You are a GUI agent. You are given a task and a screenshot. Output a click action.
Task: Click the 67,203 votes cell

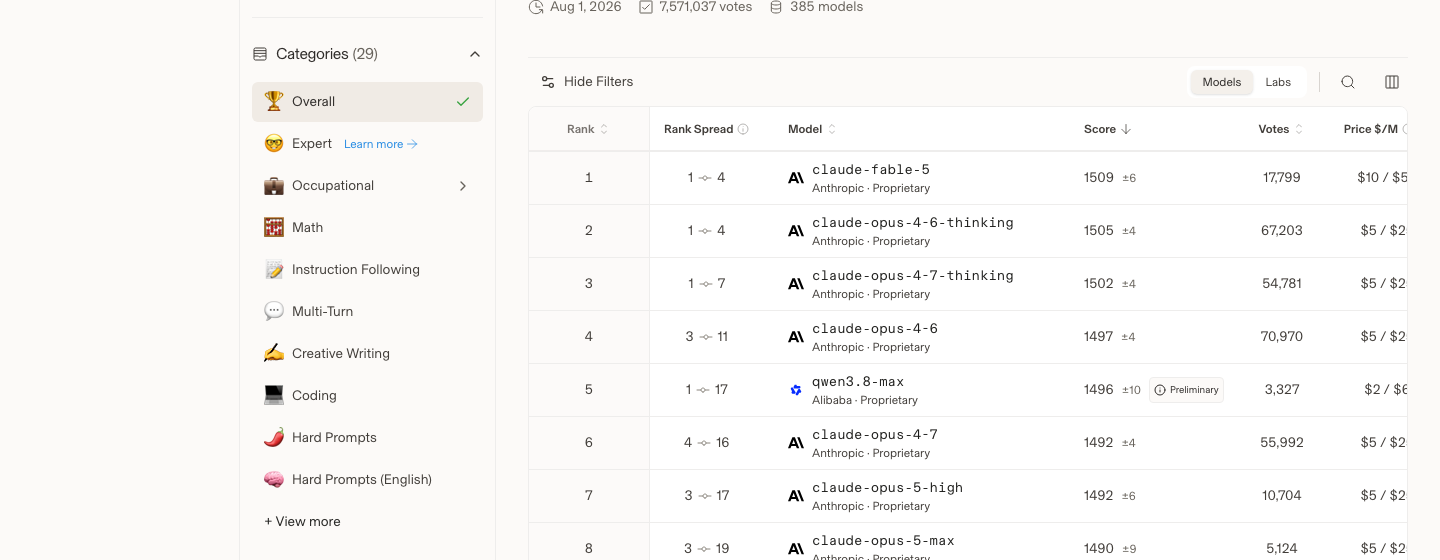(1282, 231)
